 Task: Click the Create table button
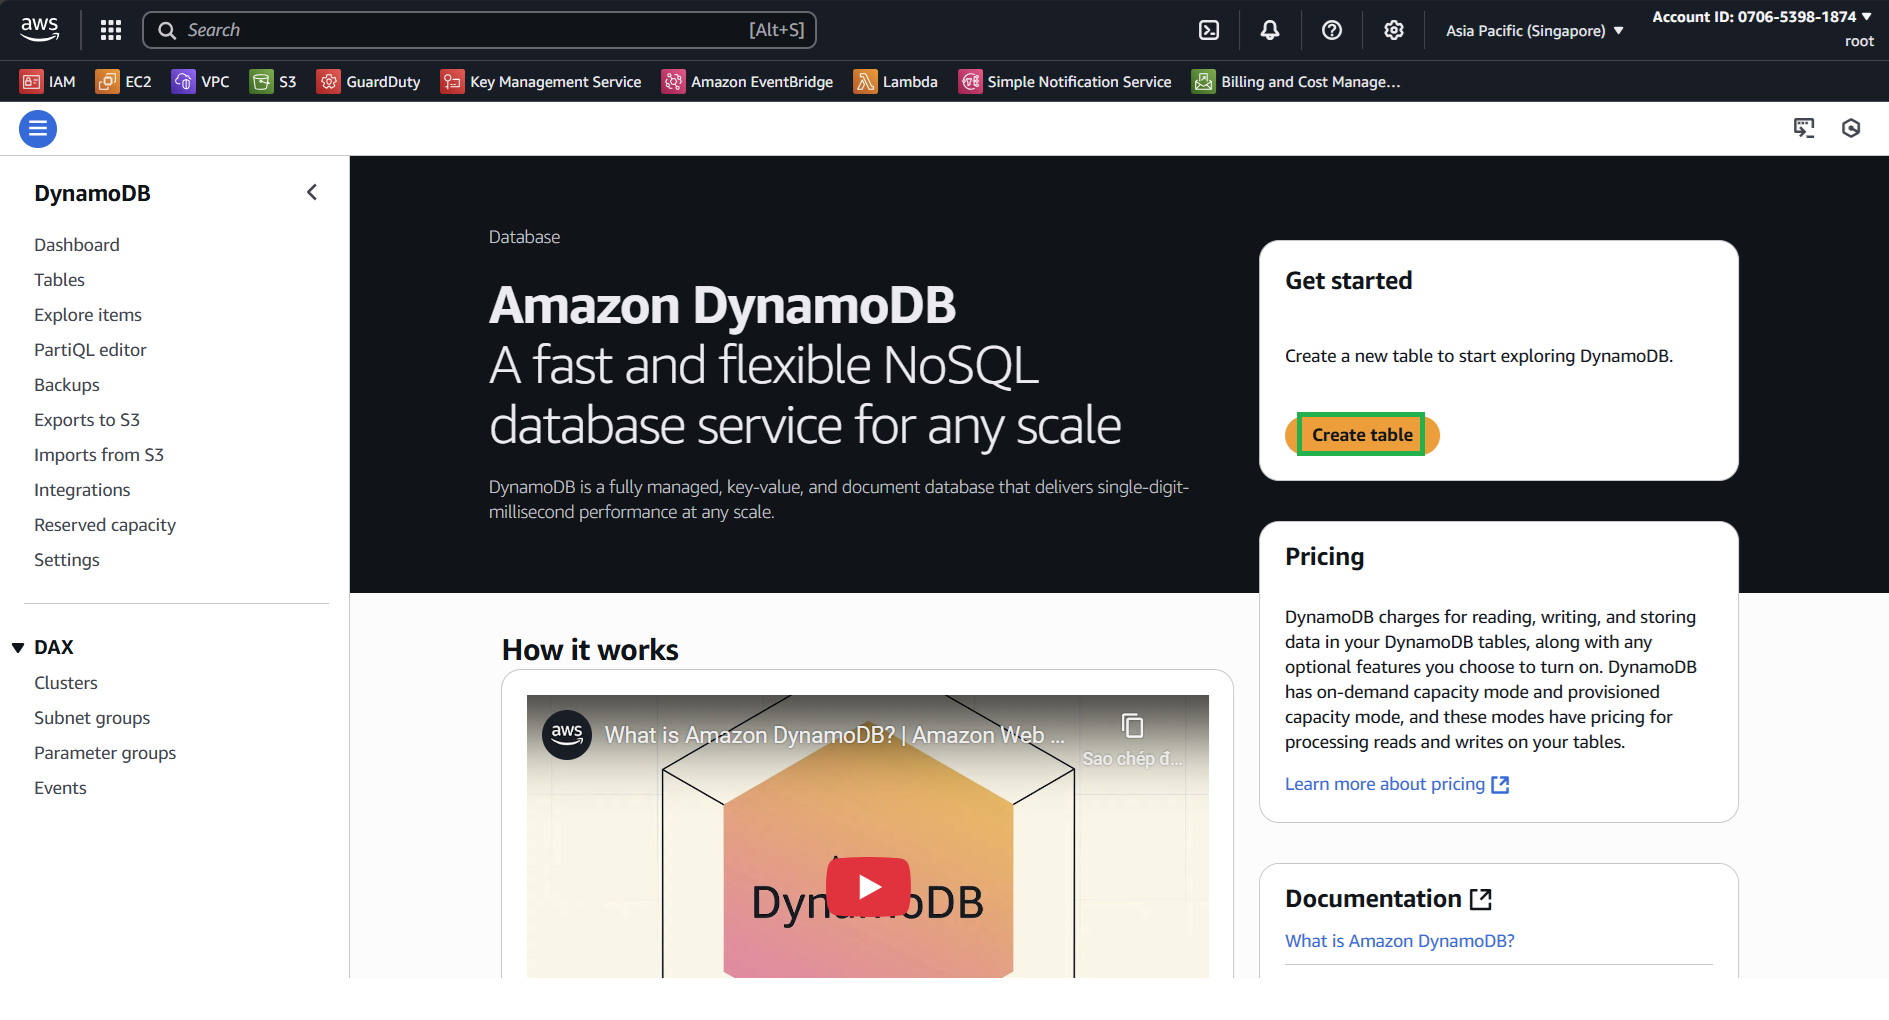pyautogui.click(x=1362, y=435)
